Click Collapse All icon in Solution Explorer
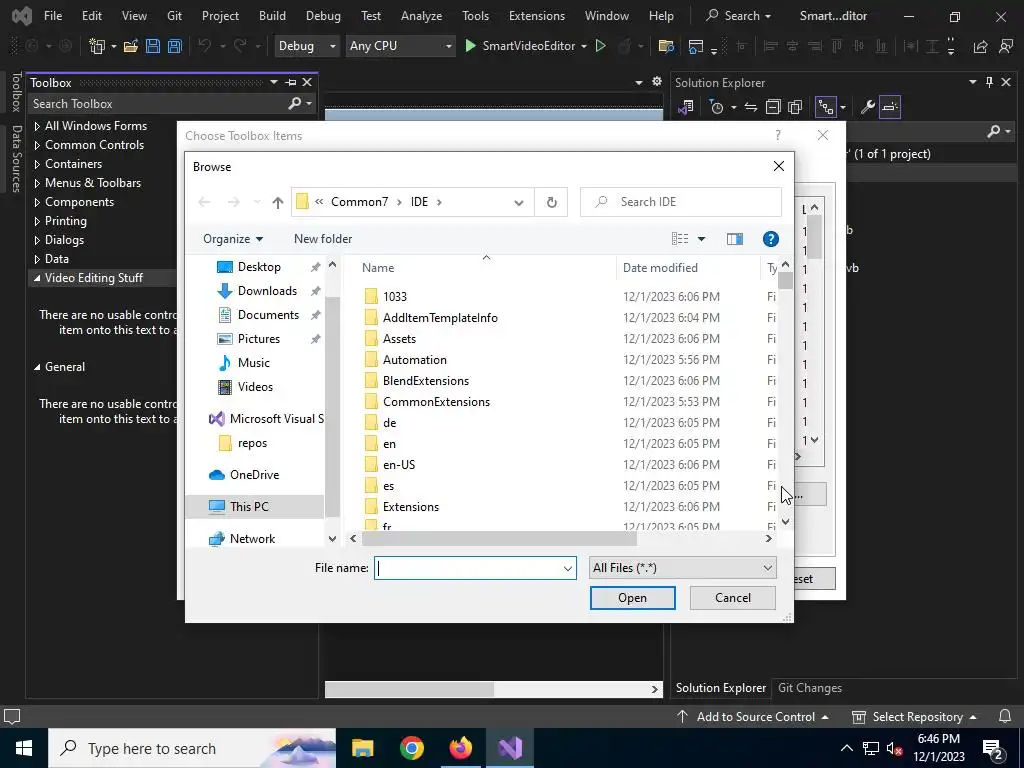Viewport: 1024px width, 768px height. 773,107
